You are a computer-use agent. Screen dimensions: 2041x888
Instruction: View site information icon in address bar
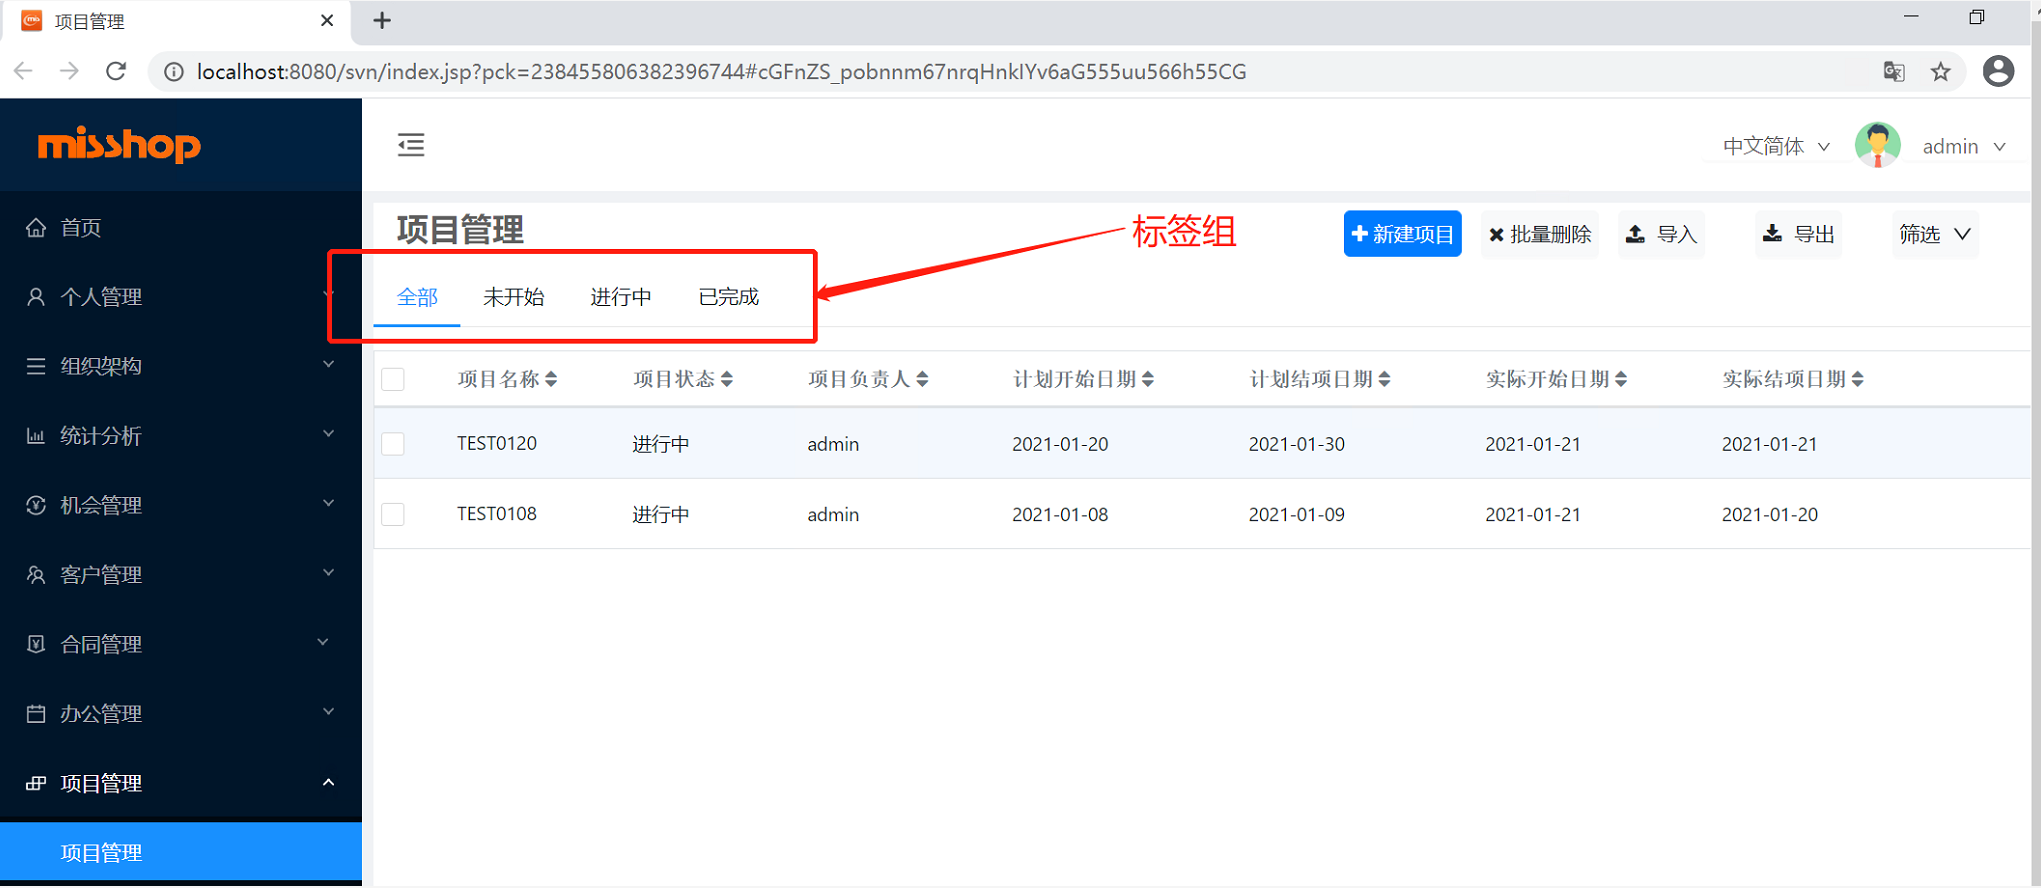point(174,72)
